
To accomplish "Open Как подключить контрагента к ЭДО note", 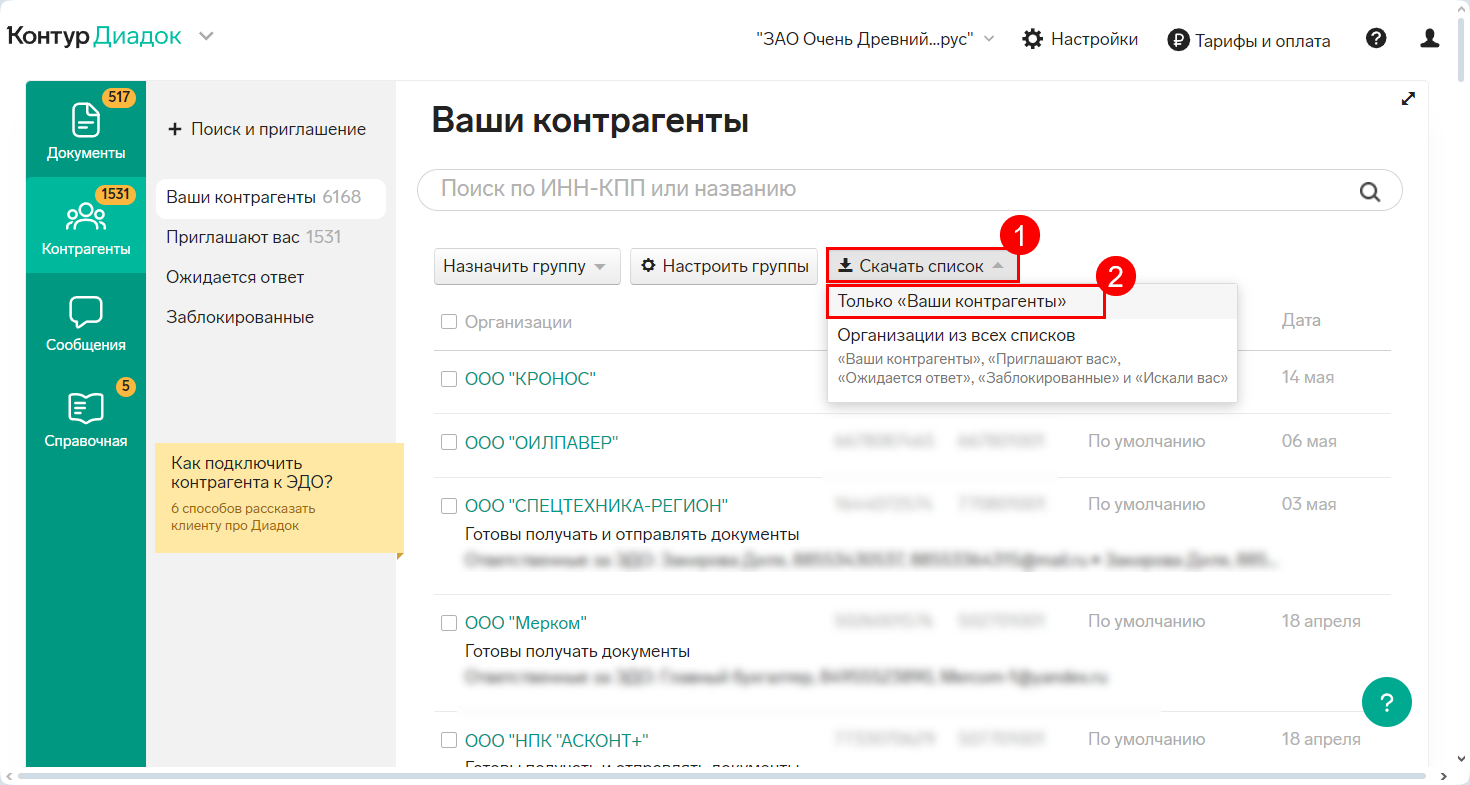I will tap(279, 498).
